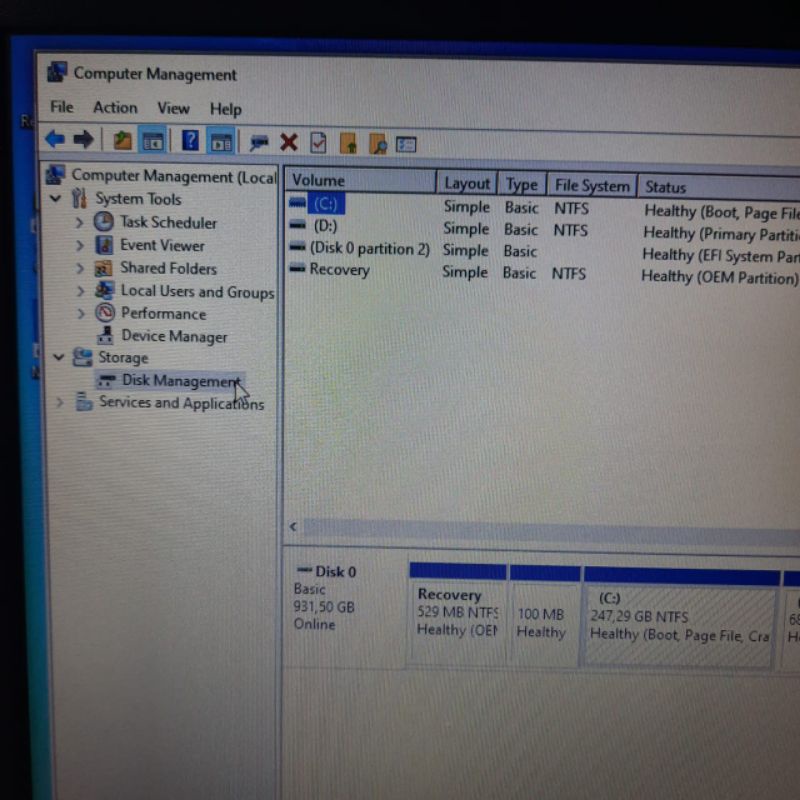800x800 pixels.
Task: Click the blue Help question mark icon
Action: (x=190, y=141)
